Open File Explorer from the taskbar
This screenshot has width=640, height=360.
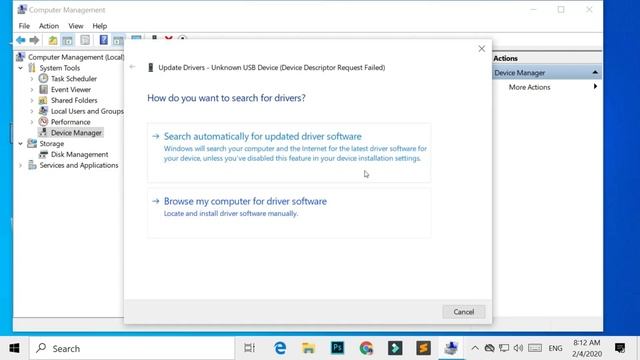(309, 348)
